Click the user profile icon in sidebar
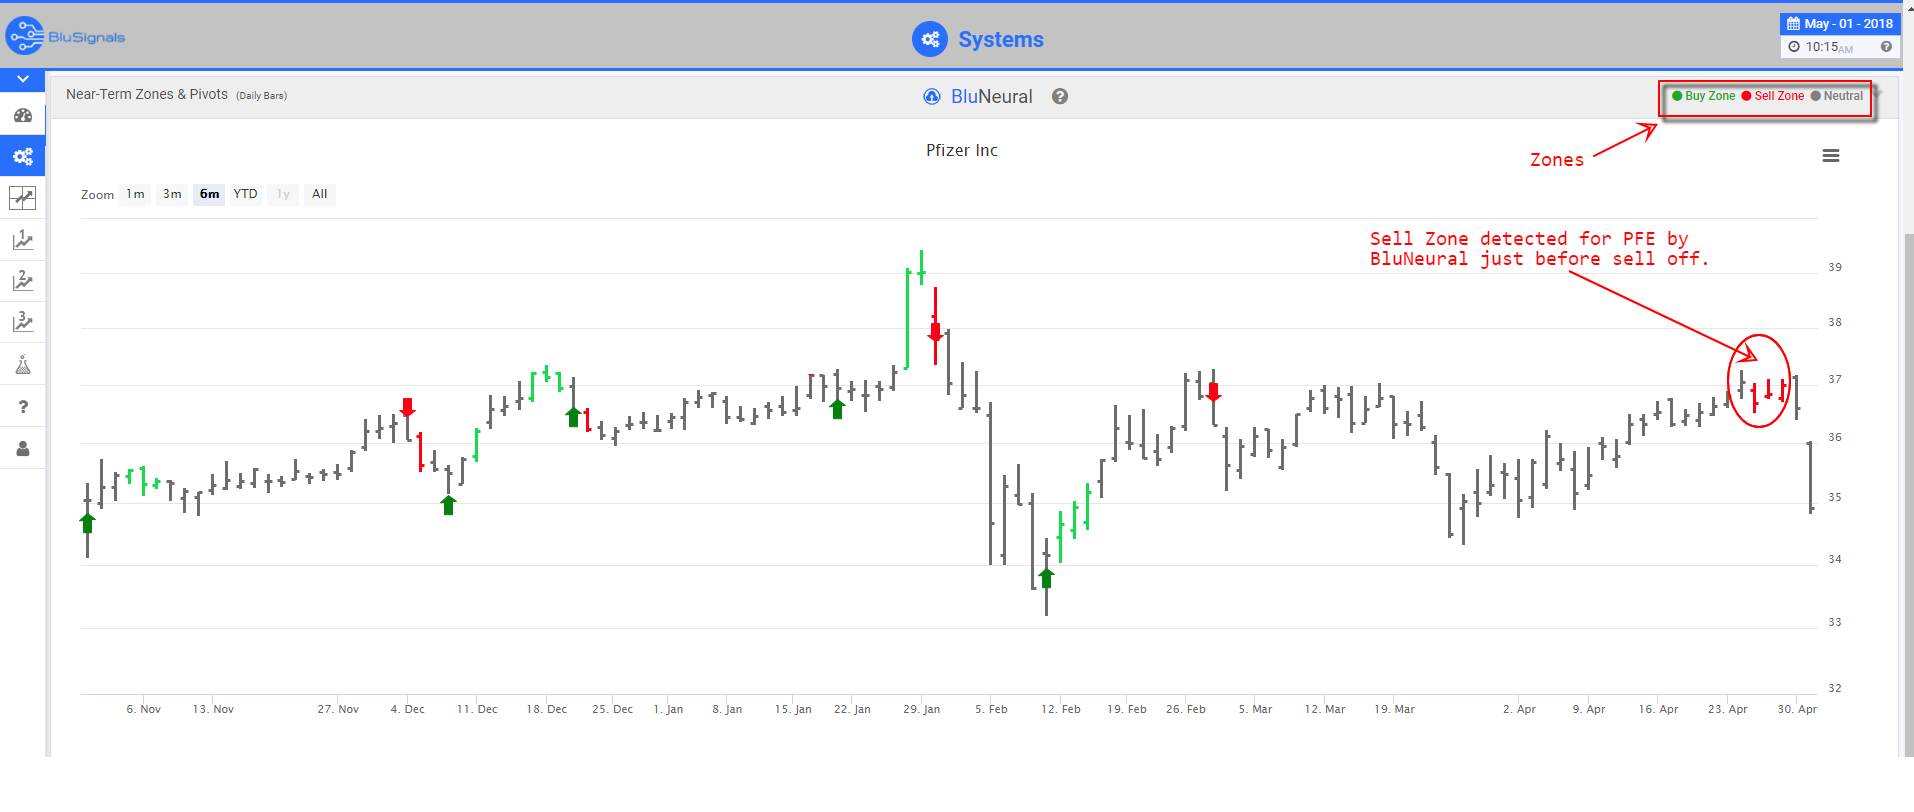Viewport: 1914px width, 812px height. coord(22,448)
